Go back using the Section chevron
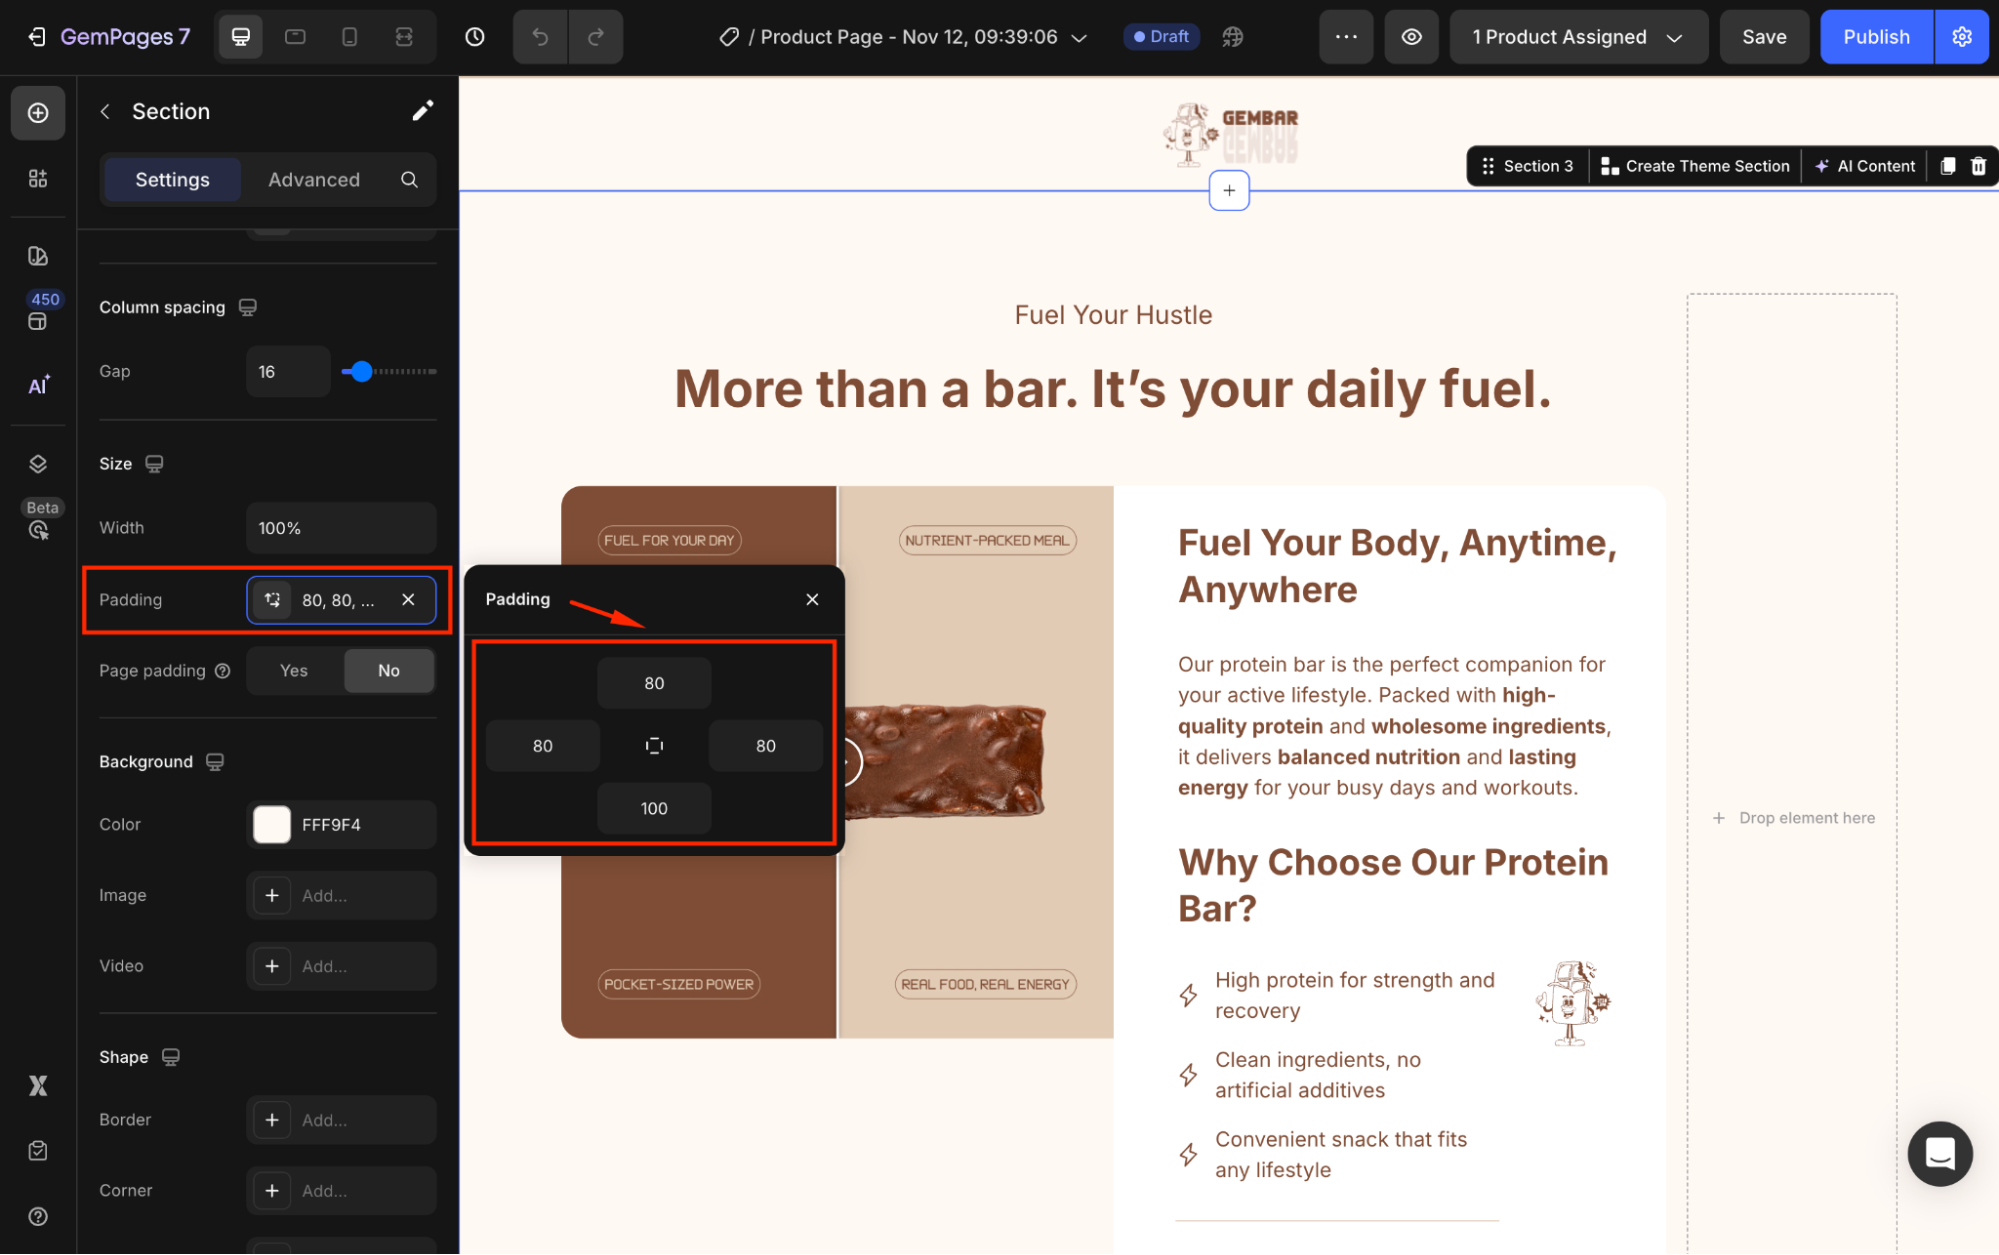Image resolution: width=1999 pixels, height=1255 pixels. (105, 111)
